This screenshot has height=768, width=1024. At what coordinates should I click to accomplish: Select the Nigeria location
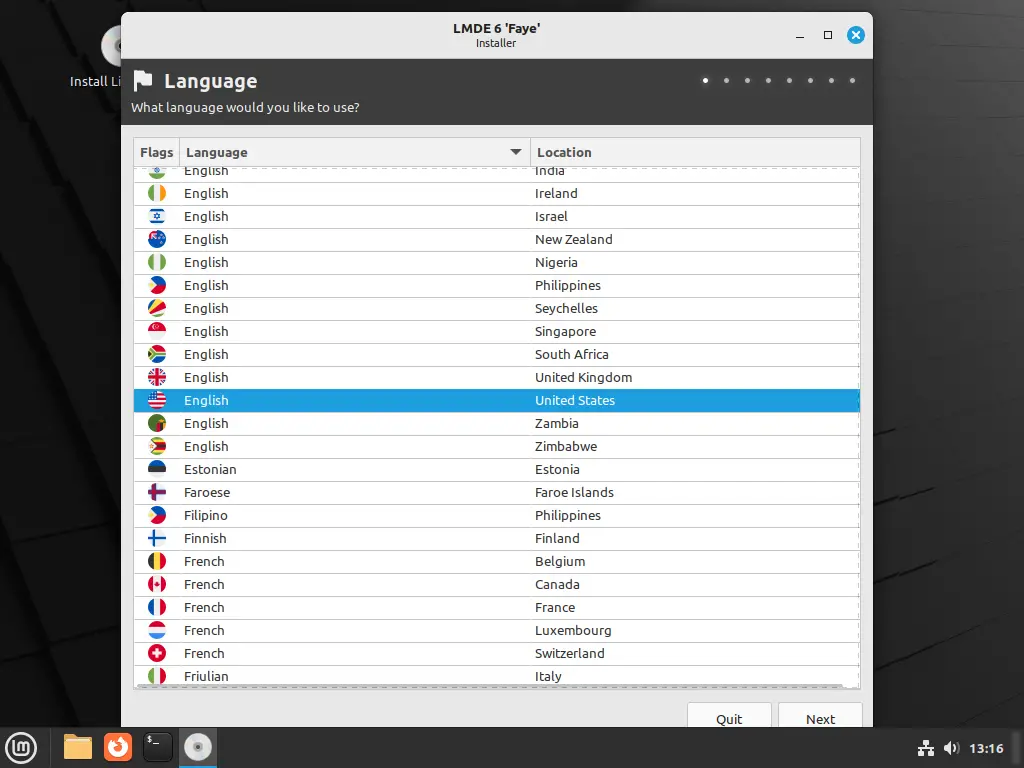[x=556, y=262]
